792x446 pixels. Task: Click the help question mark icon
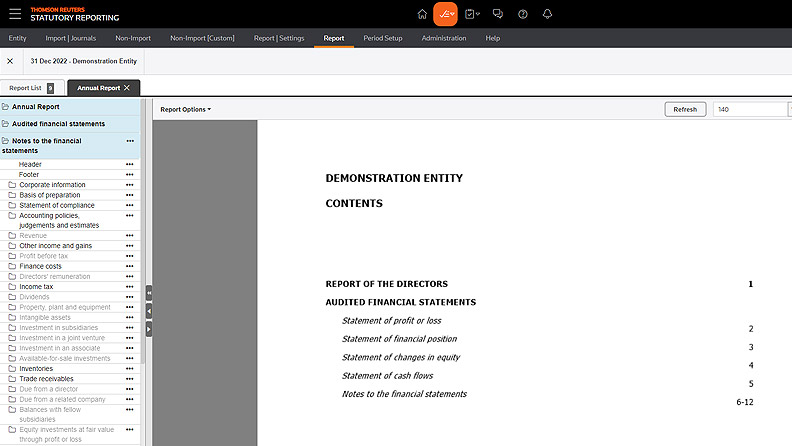tap(522, 14)
